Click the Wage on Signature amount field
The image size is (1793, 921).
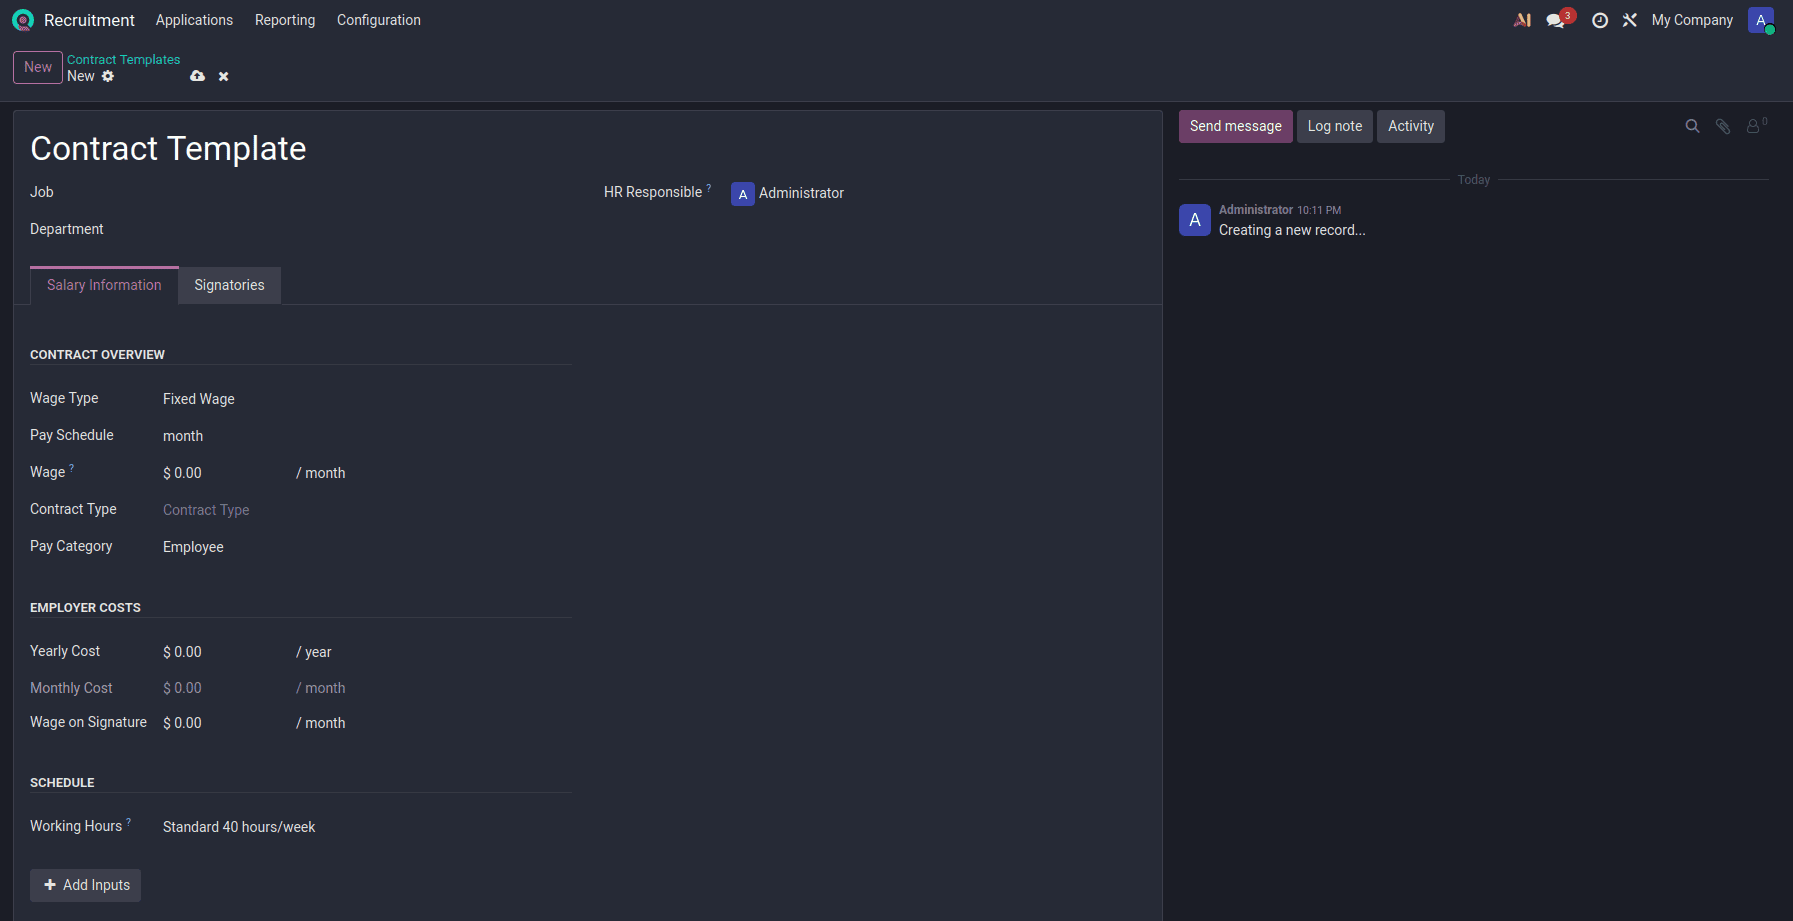coord(225,723)
